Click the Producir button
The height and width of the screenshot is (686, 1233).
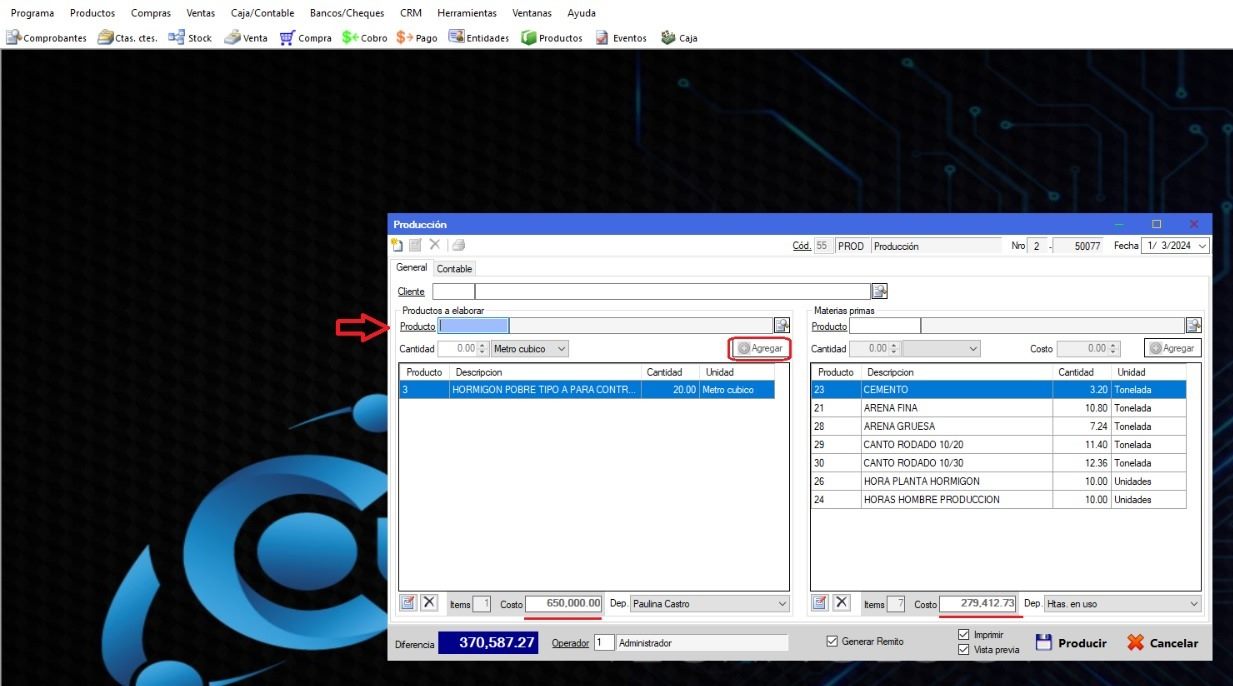click(1071, 643)
